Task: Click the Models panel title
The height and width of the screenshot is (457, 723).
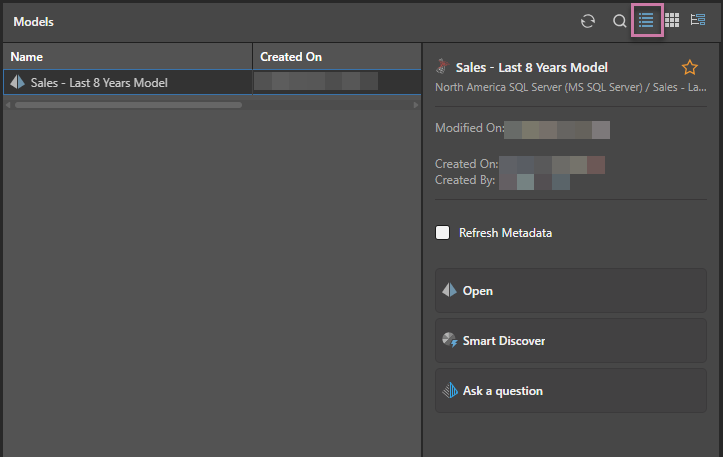Action: 34,21
